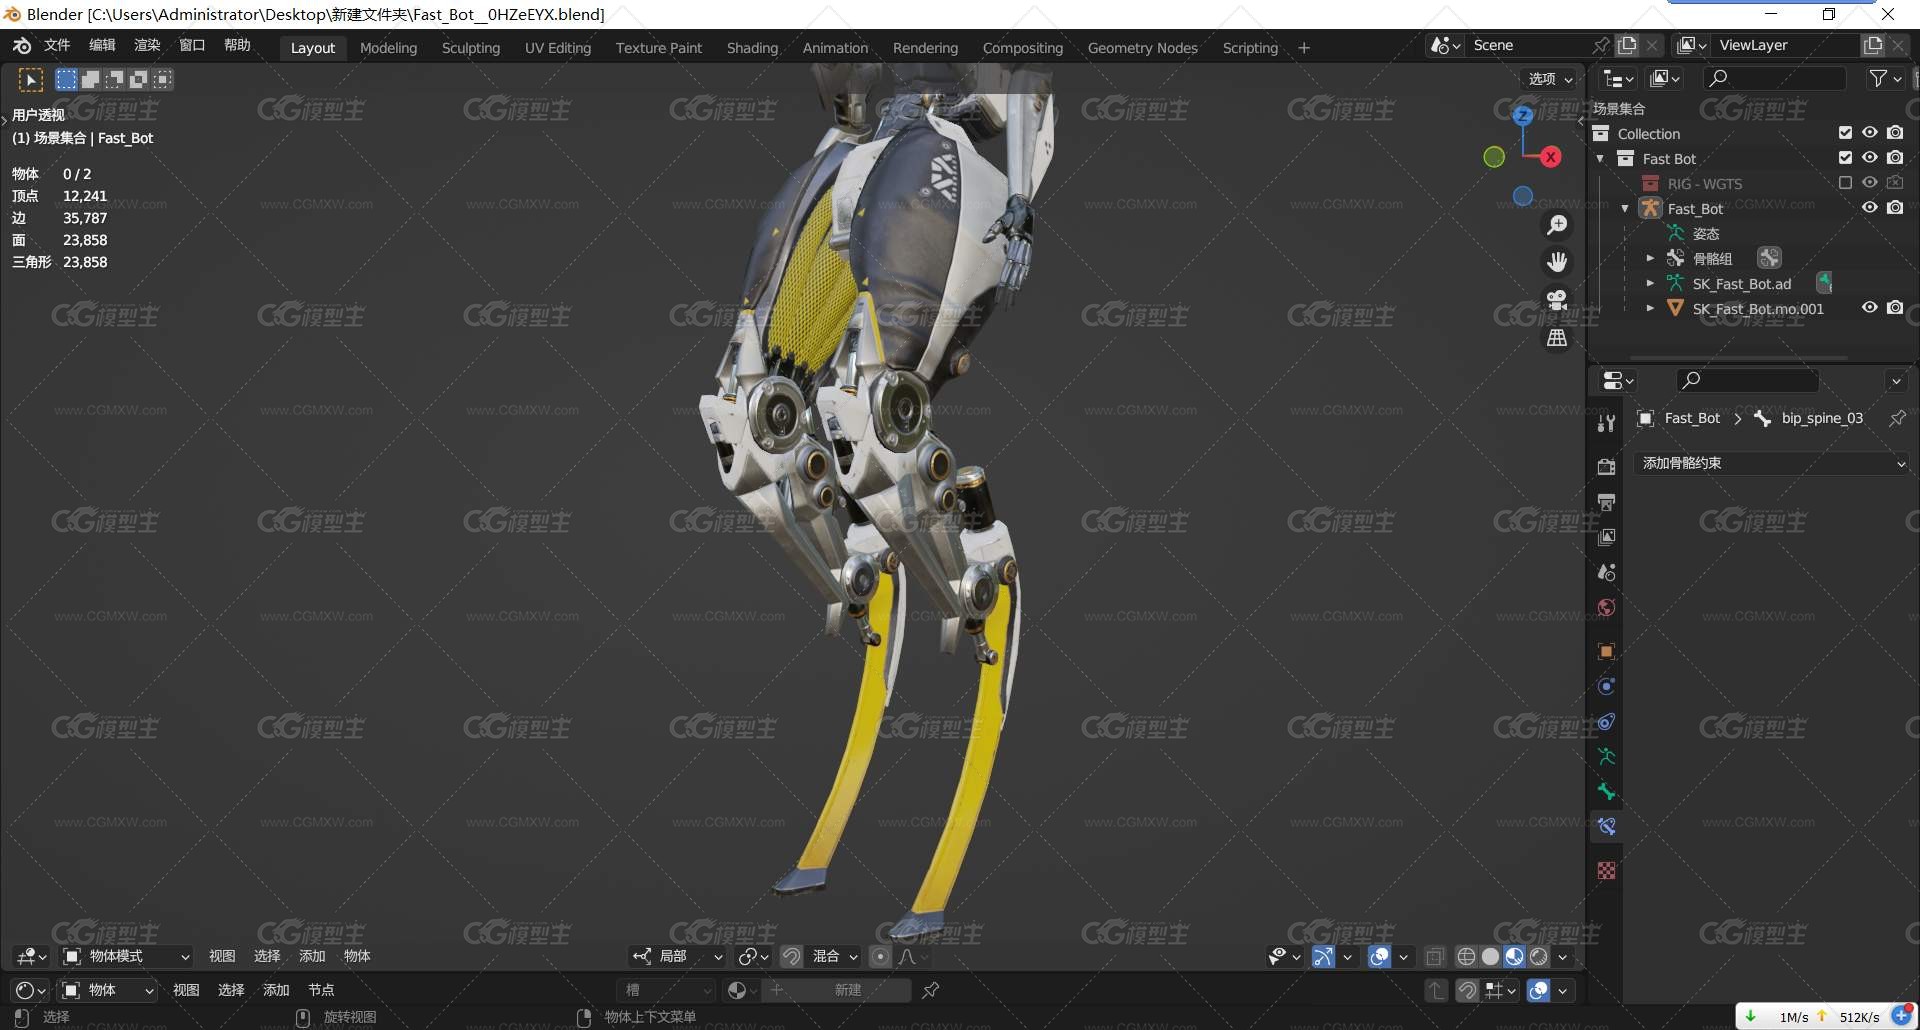Open the View Layer properties tab
Image resolution: width=1920 pixels, height=1030 pixels.
point(1606,537)
